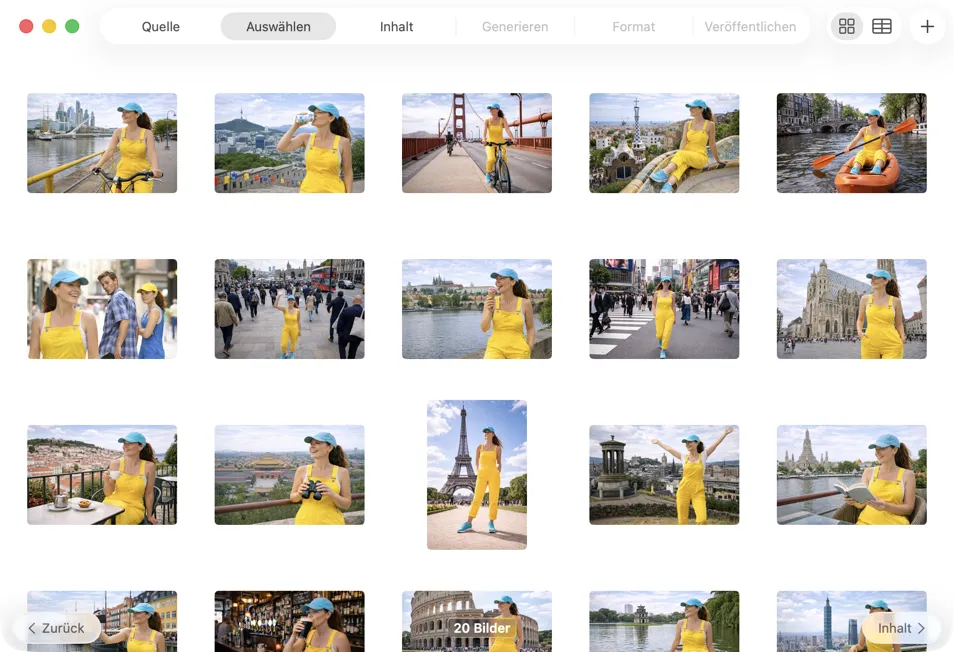Switch to grid view icon
This screenshot has width=954, height=652.
[x=847, y=27]
